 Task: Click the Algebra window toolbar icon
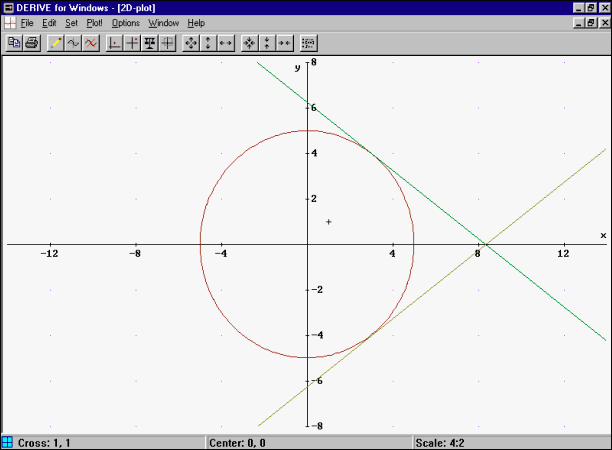click(x=308, y=43)
